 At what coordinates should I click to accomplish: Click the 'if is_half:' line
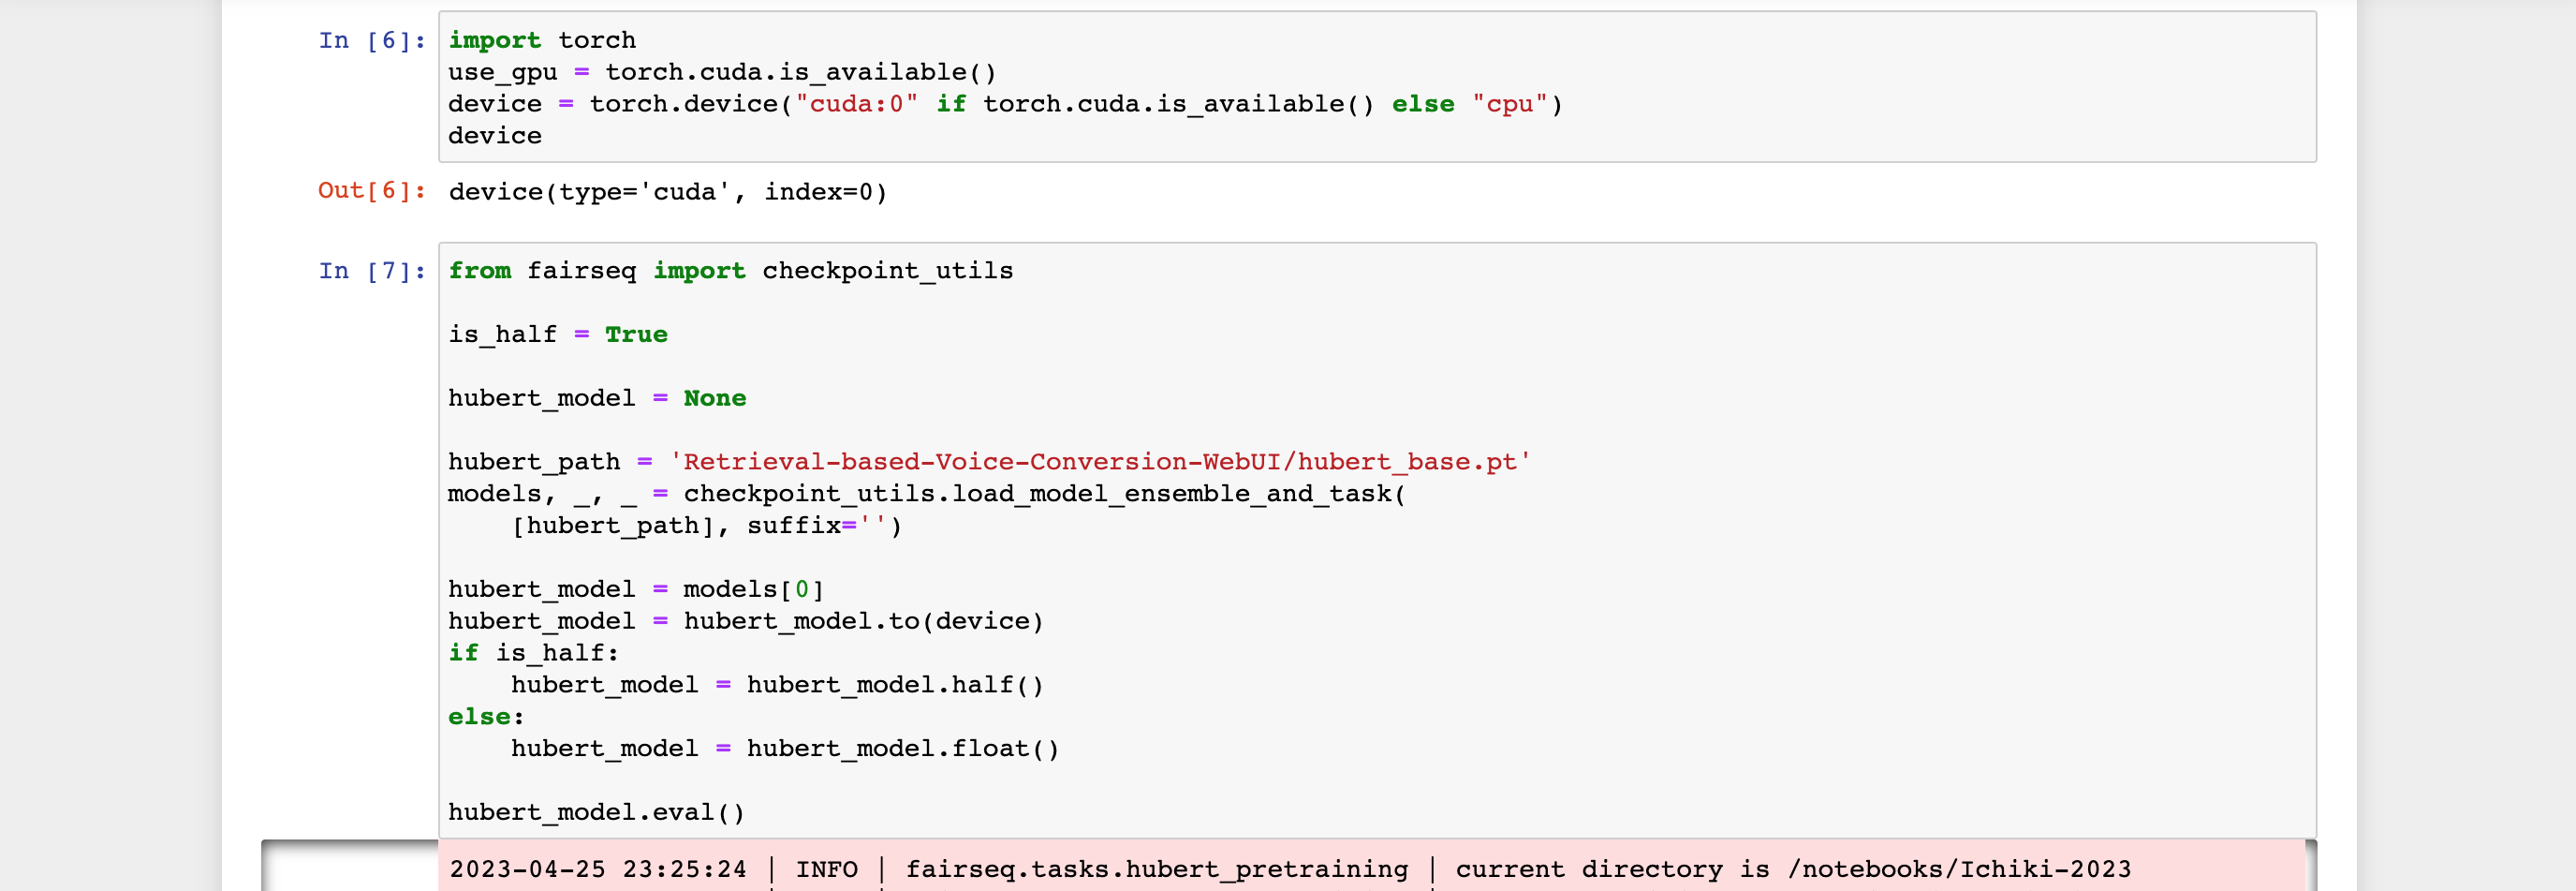tap(534, 653)
